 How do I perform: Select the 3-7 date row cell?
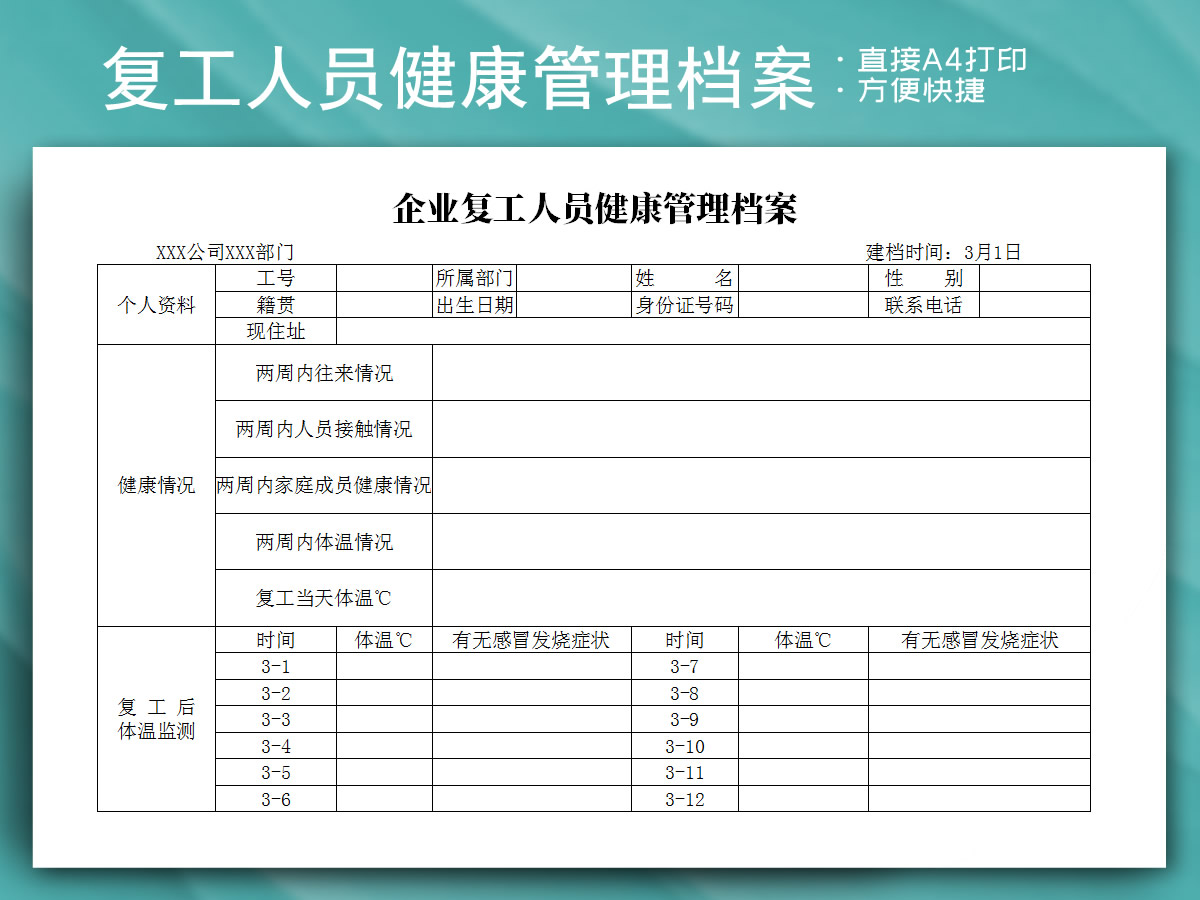tap(685, 663)
